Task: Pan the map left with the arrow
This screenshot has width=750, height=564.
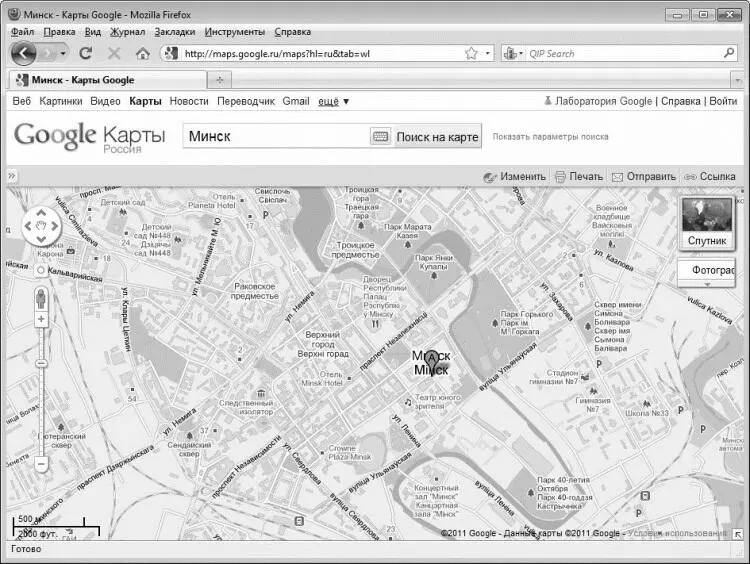Action: (28, 226)
